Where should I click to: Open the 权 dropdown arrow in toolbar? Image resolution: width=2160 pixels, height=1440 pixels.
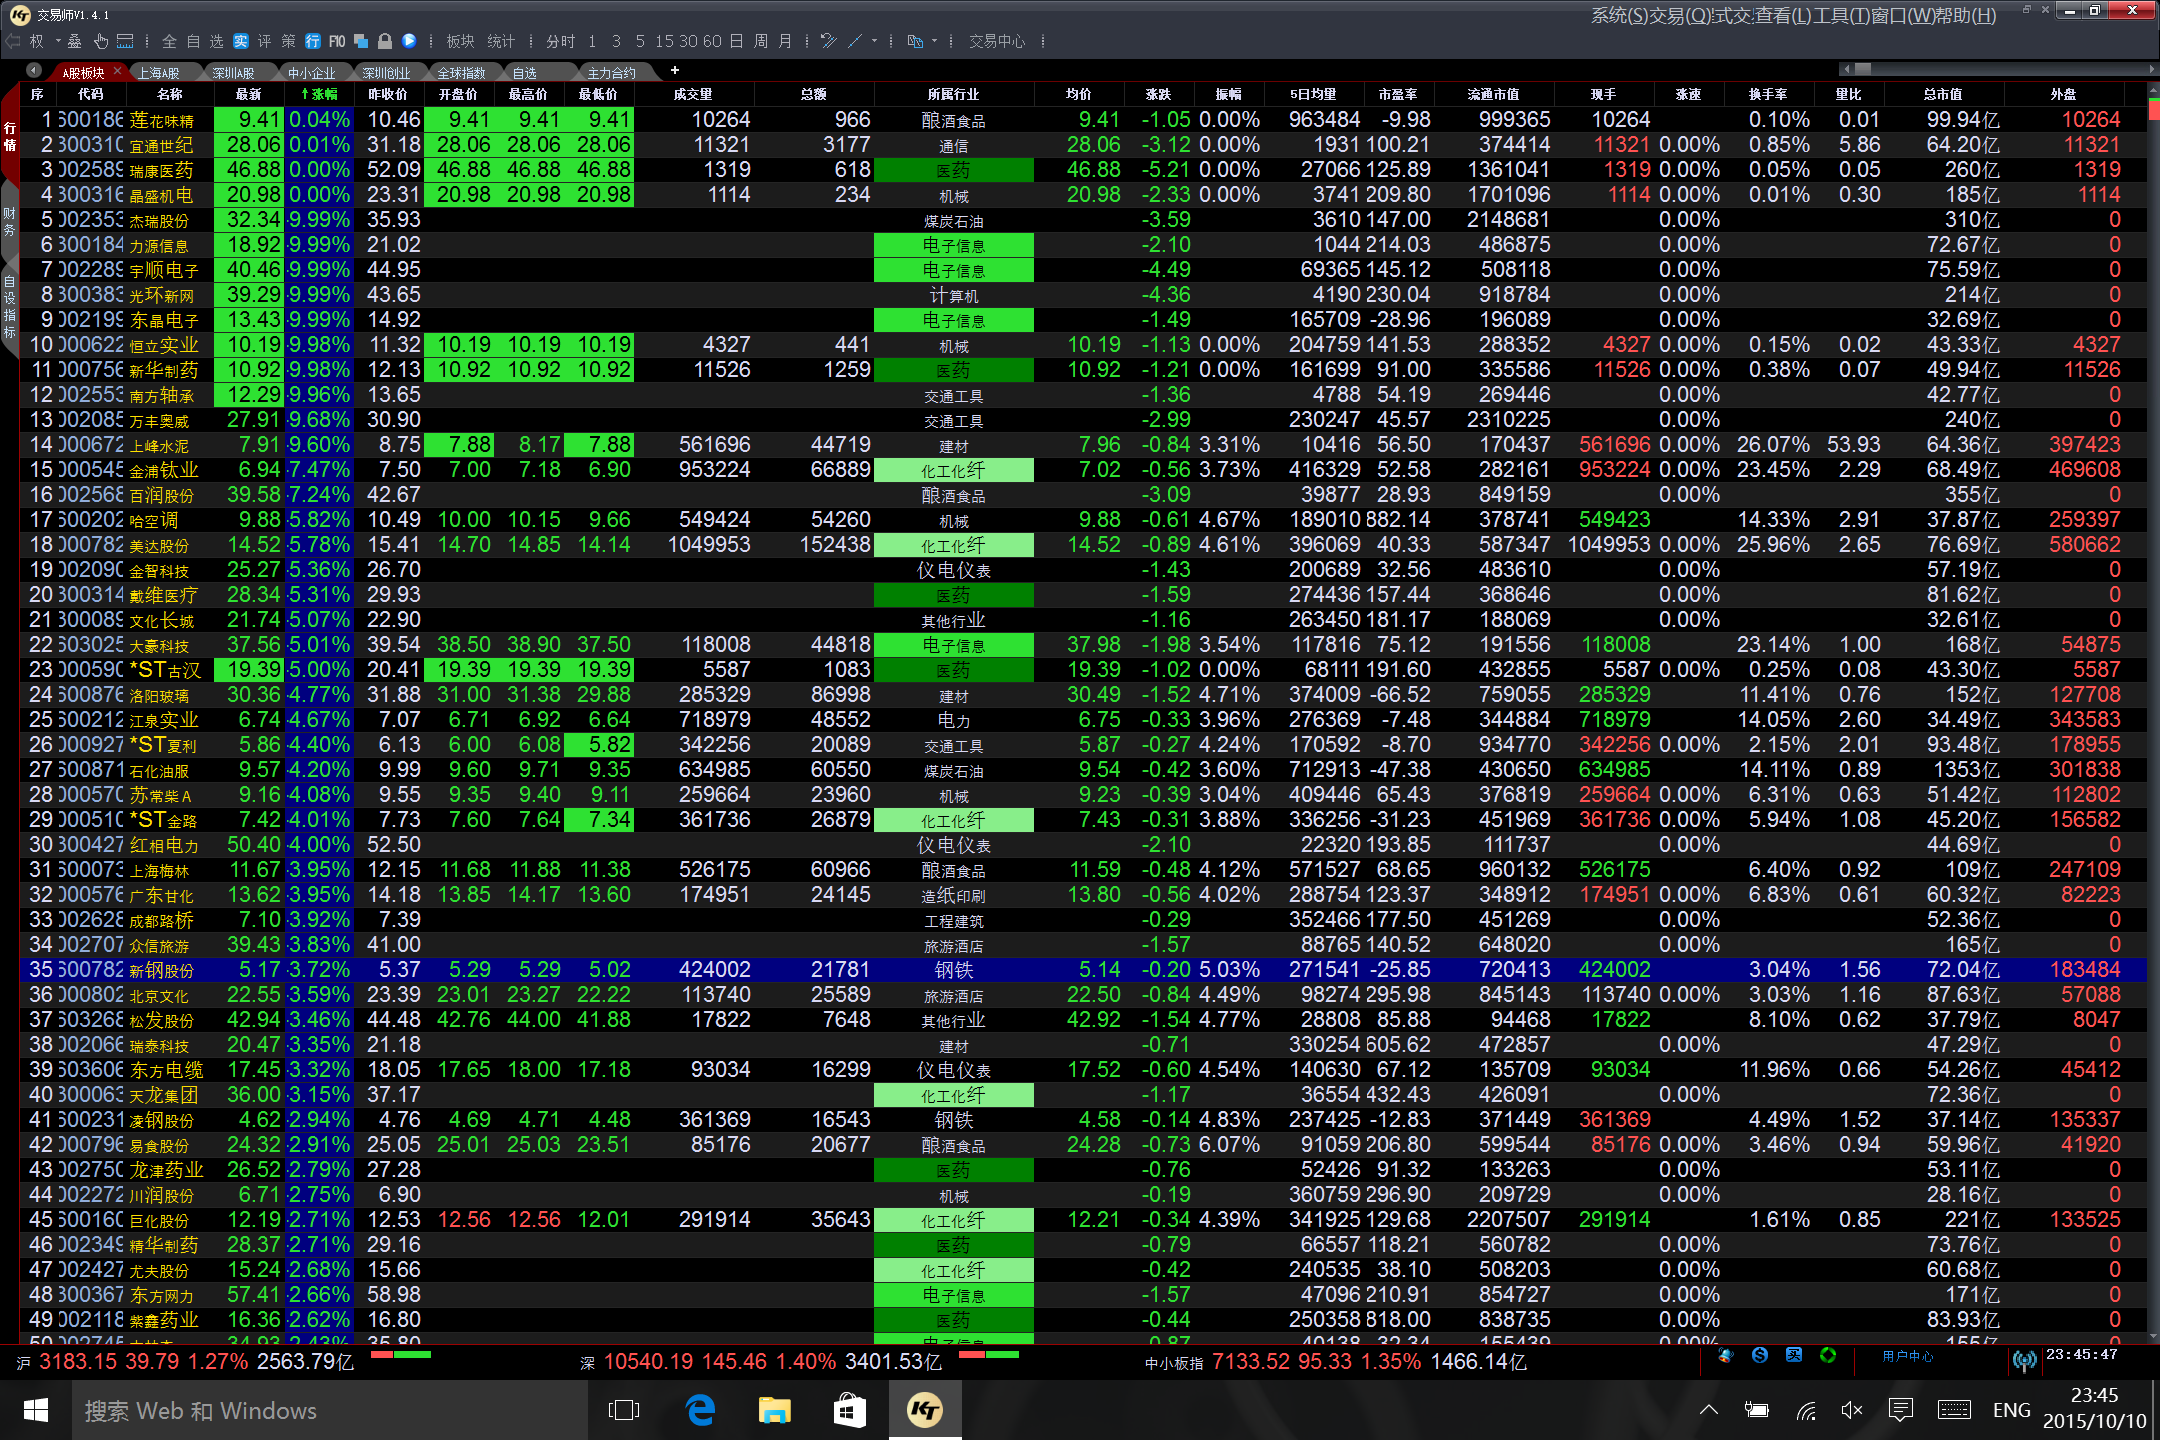58,41
